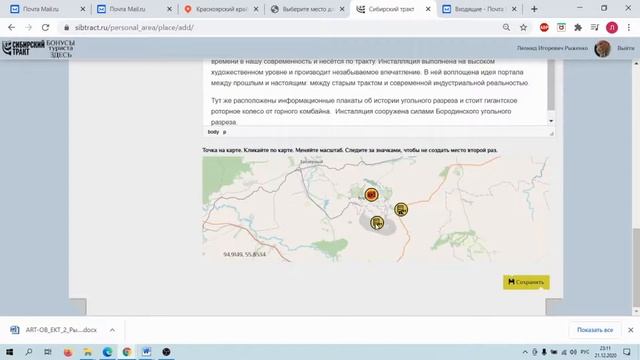Click the Выйти logout link

(625, 48)
